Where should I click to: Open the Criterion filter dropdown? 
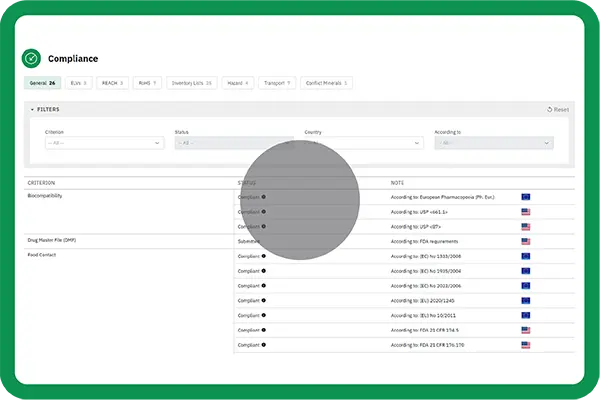point(104,143)
